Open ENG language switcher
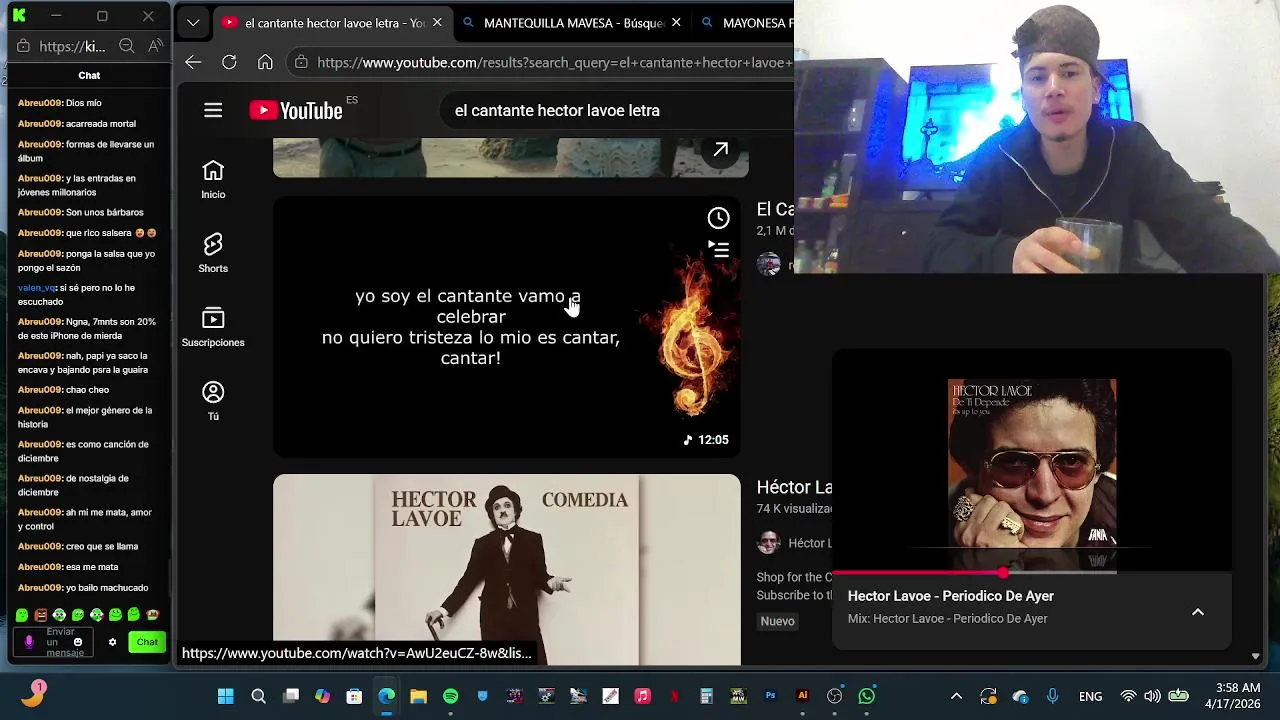This screenshot has height=720, width=1280. (x=1090, y=696)
